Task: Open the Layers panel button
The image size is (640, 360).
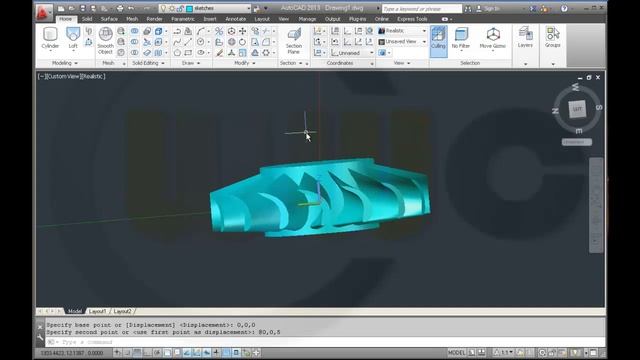Action: pyautogui.click(x=525, y=38)
